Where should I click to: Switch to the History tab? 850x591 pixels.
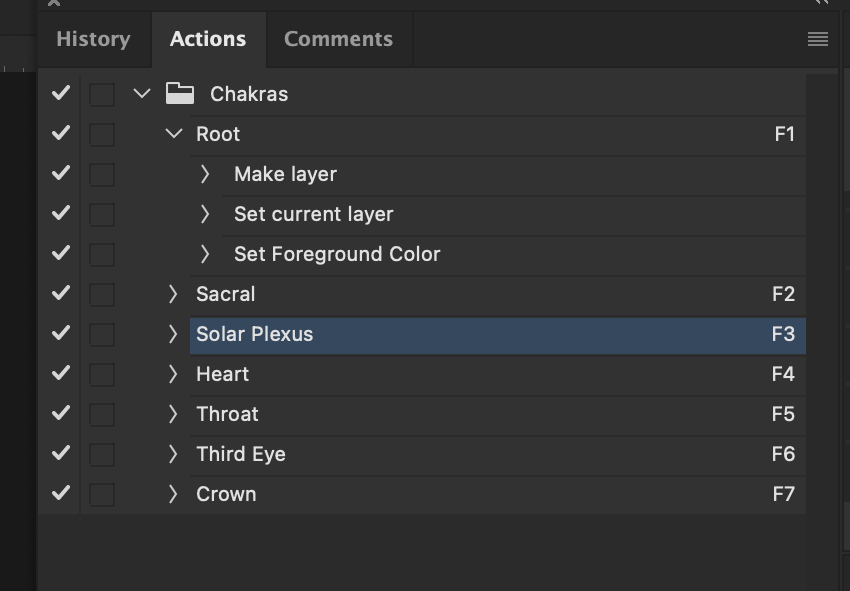[x=93, y=39]
